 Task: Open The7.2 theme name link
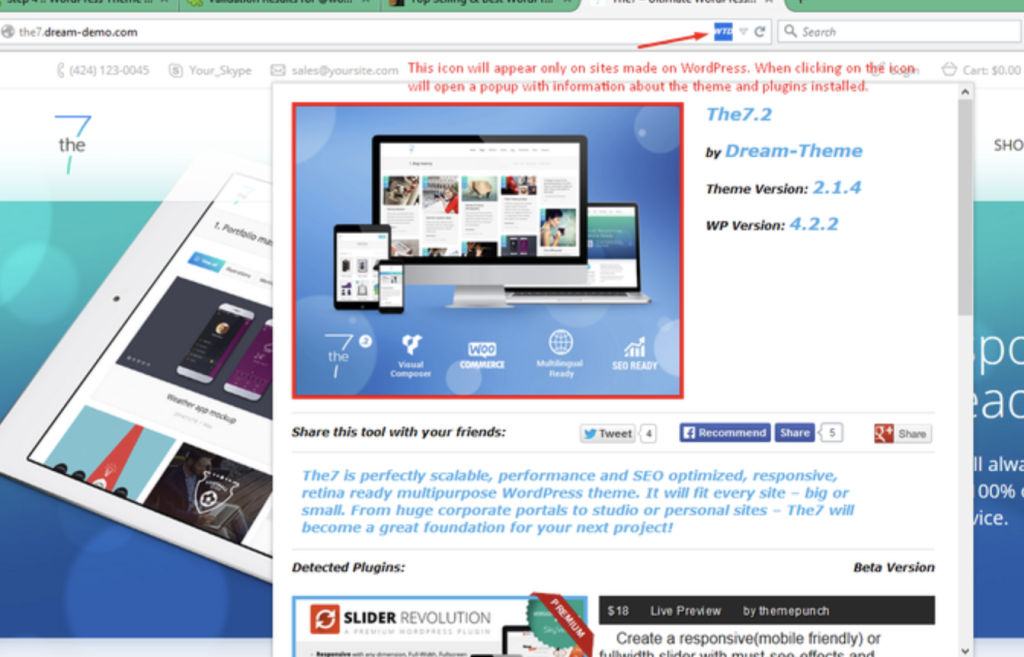[739, 114]
